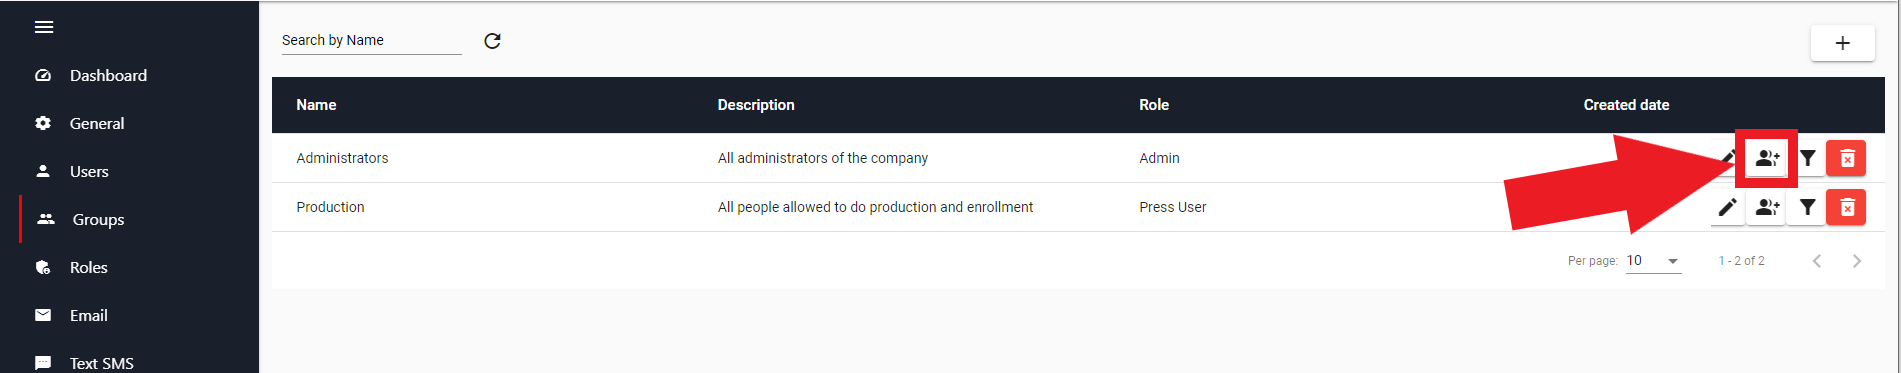Image resolution: width=1901 pixels, height=373 pixels.
Task: Expand the Per page dropdown
Action: coord(1653,261)
